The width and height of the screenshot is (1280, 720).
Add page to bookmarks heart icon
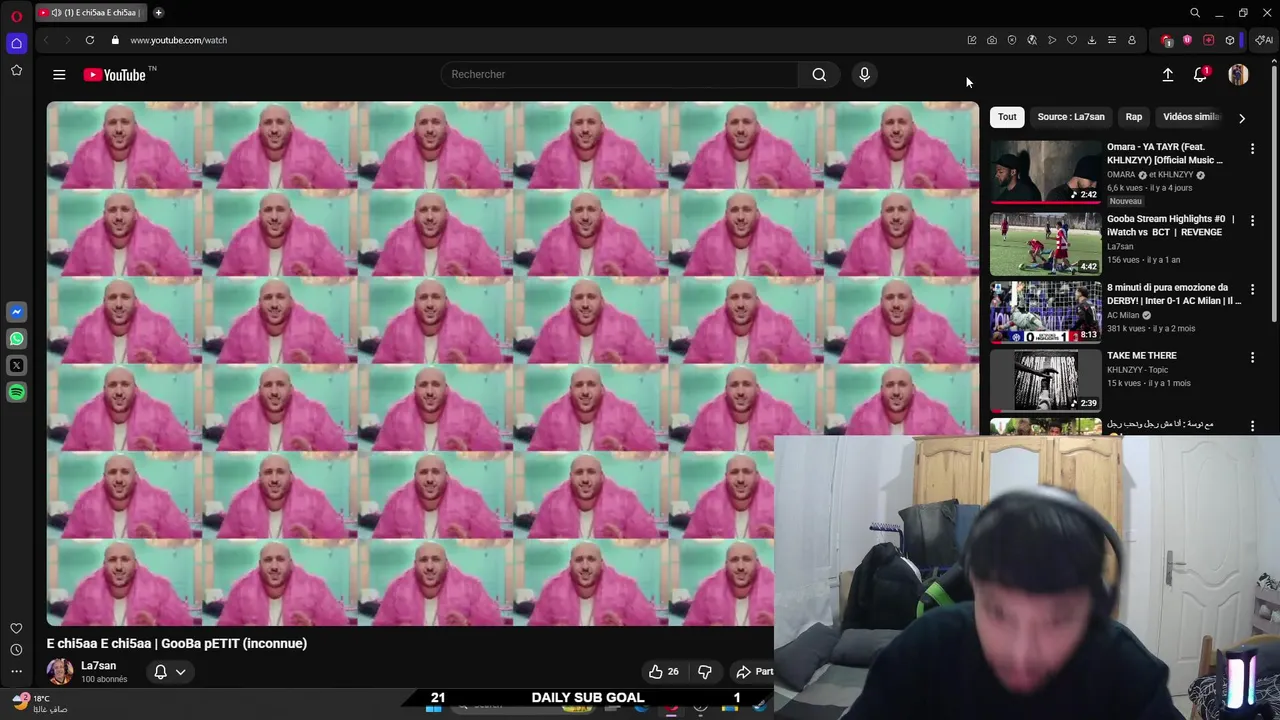[x=1071, y=40]
